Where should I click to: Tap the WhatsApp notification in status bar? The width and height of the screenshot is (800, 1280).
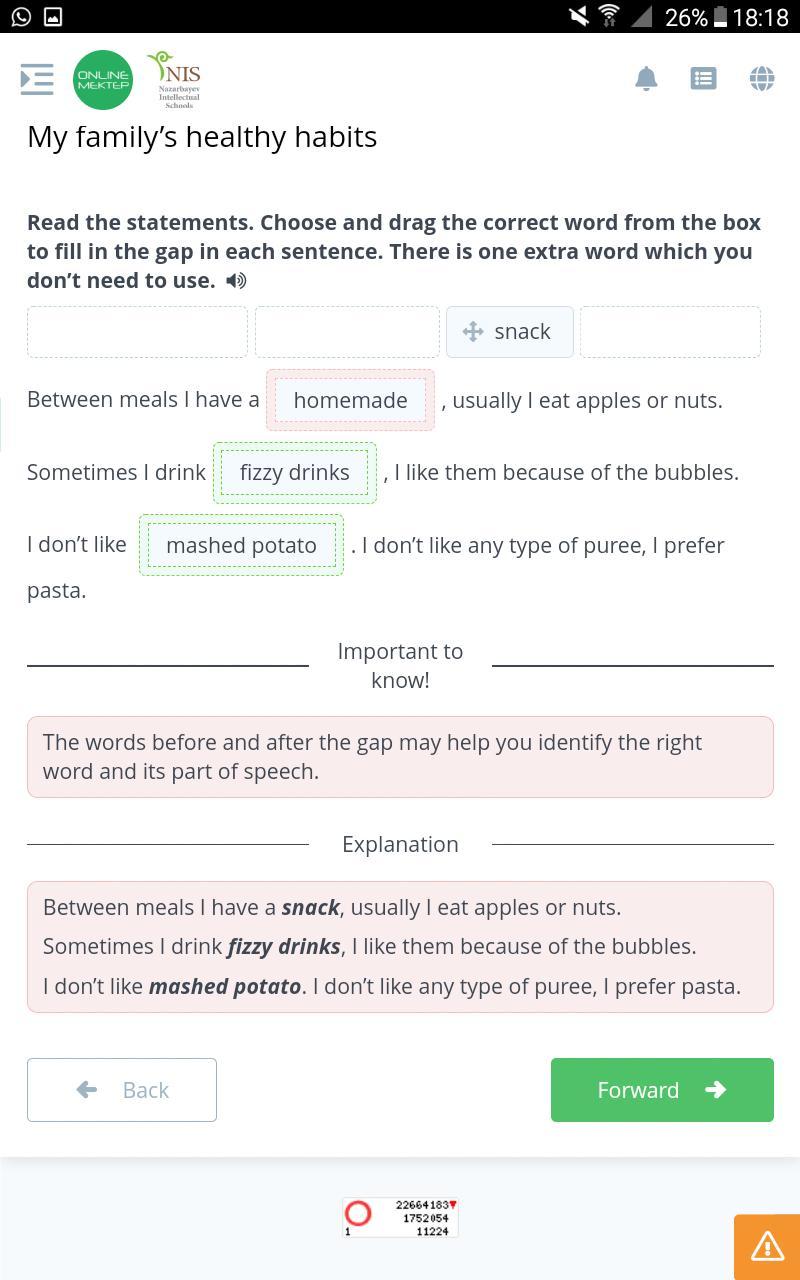21,16
